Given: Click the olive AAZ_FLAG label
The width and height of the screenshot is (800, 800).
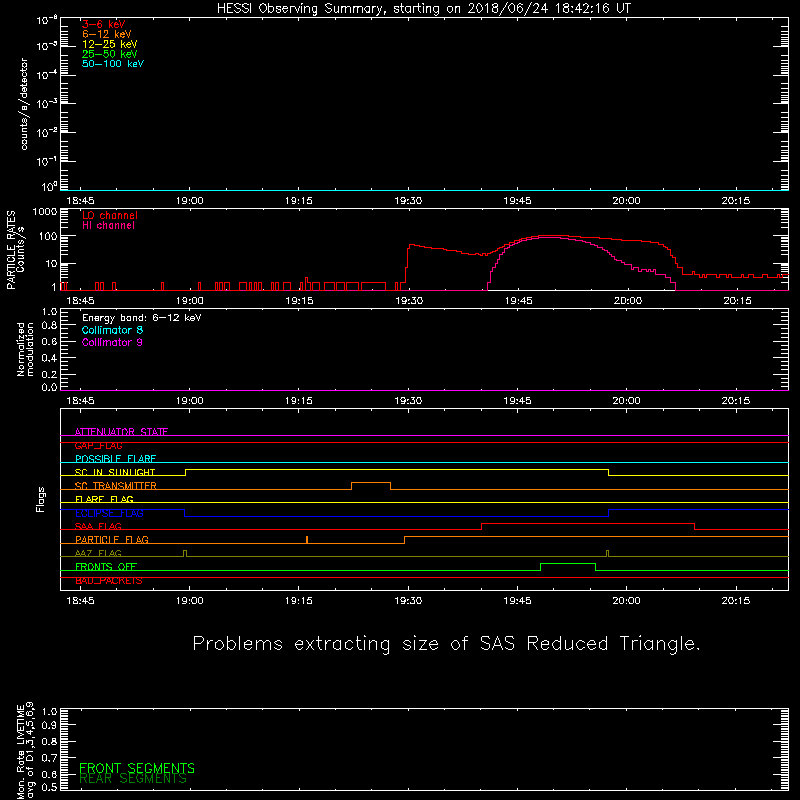Looking at the screenshot, I should pyautogui.click(x=98, y=553).
